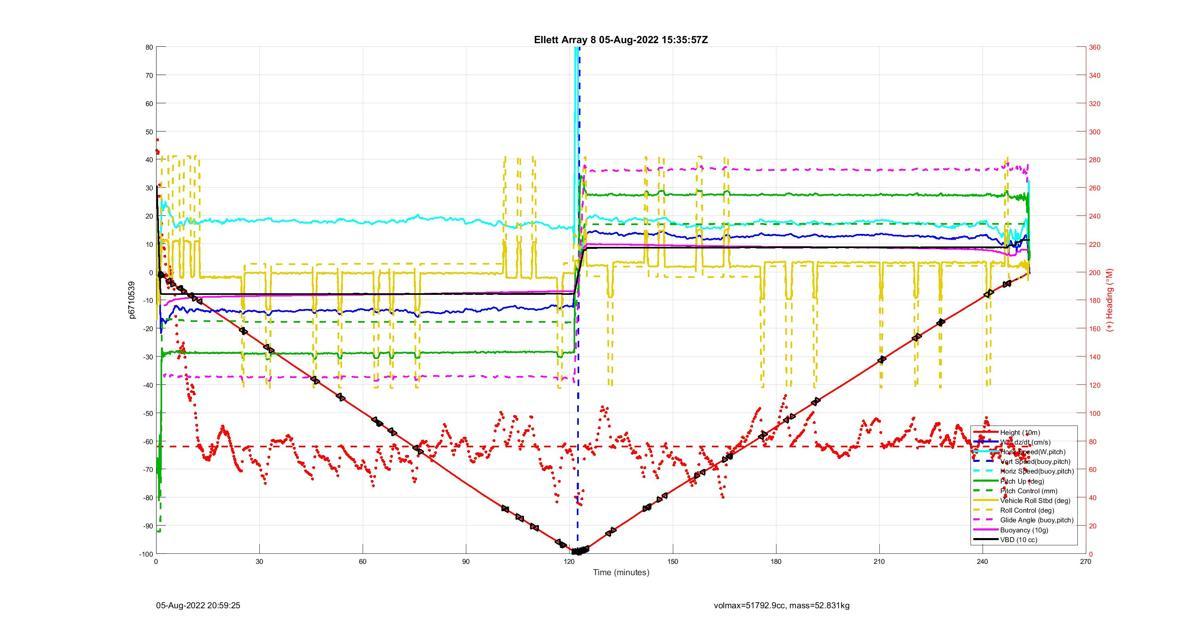Viewport: 1200px width, 622px height.
Task: Click right heading-axis tick label '360'
Action: [1095, 47]
